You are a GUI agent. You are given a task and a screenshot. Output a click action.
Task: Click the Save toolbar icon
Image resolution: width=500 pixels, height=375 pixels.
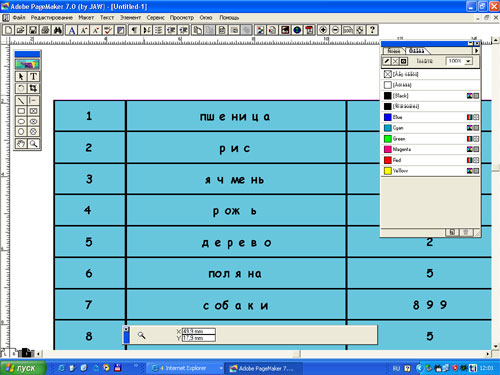tap(33, 30)
